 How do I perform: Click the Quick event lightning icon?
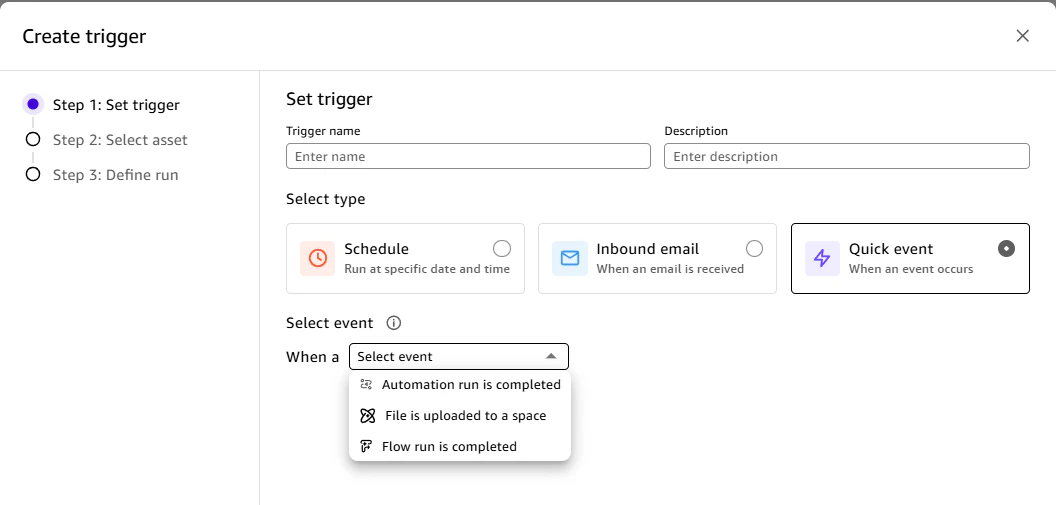(x=822, y=259)
